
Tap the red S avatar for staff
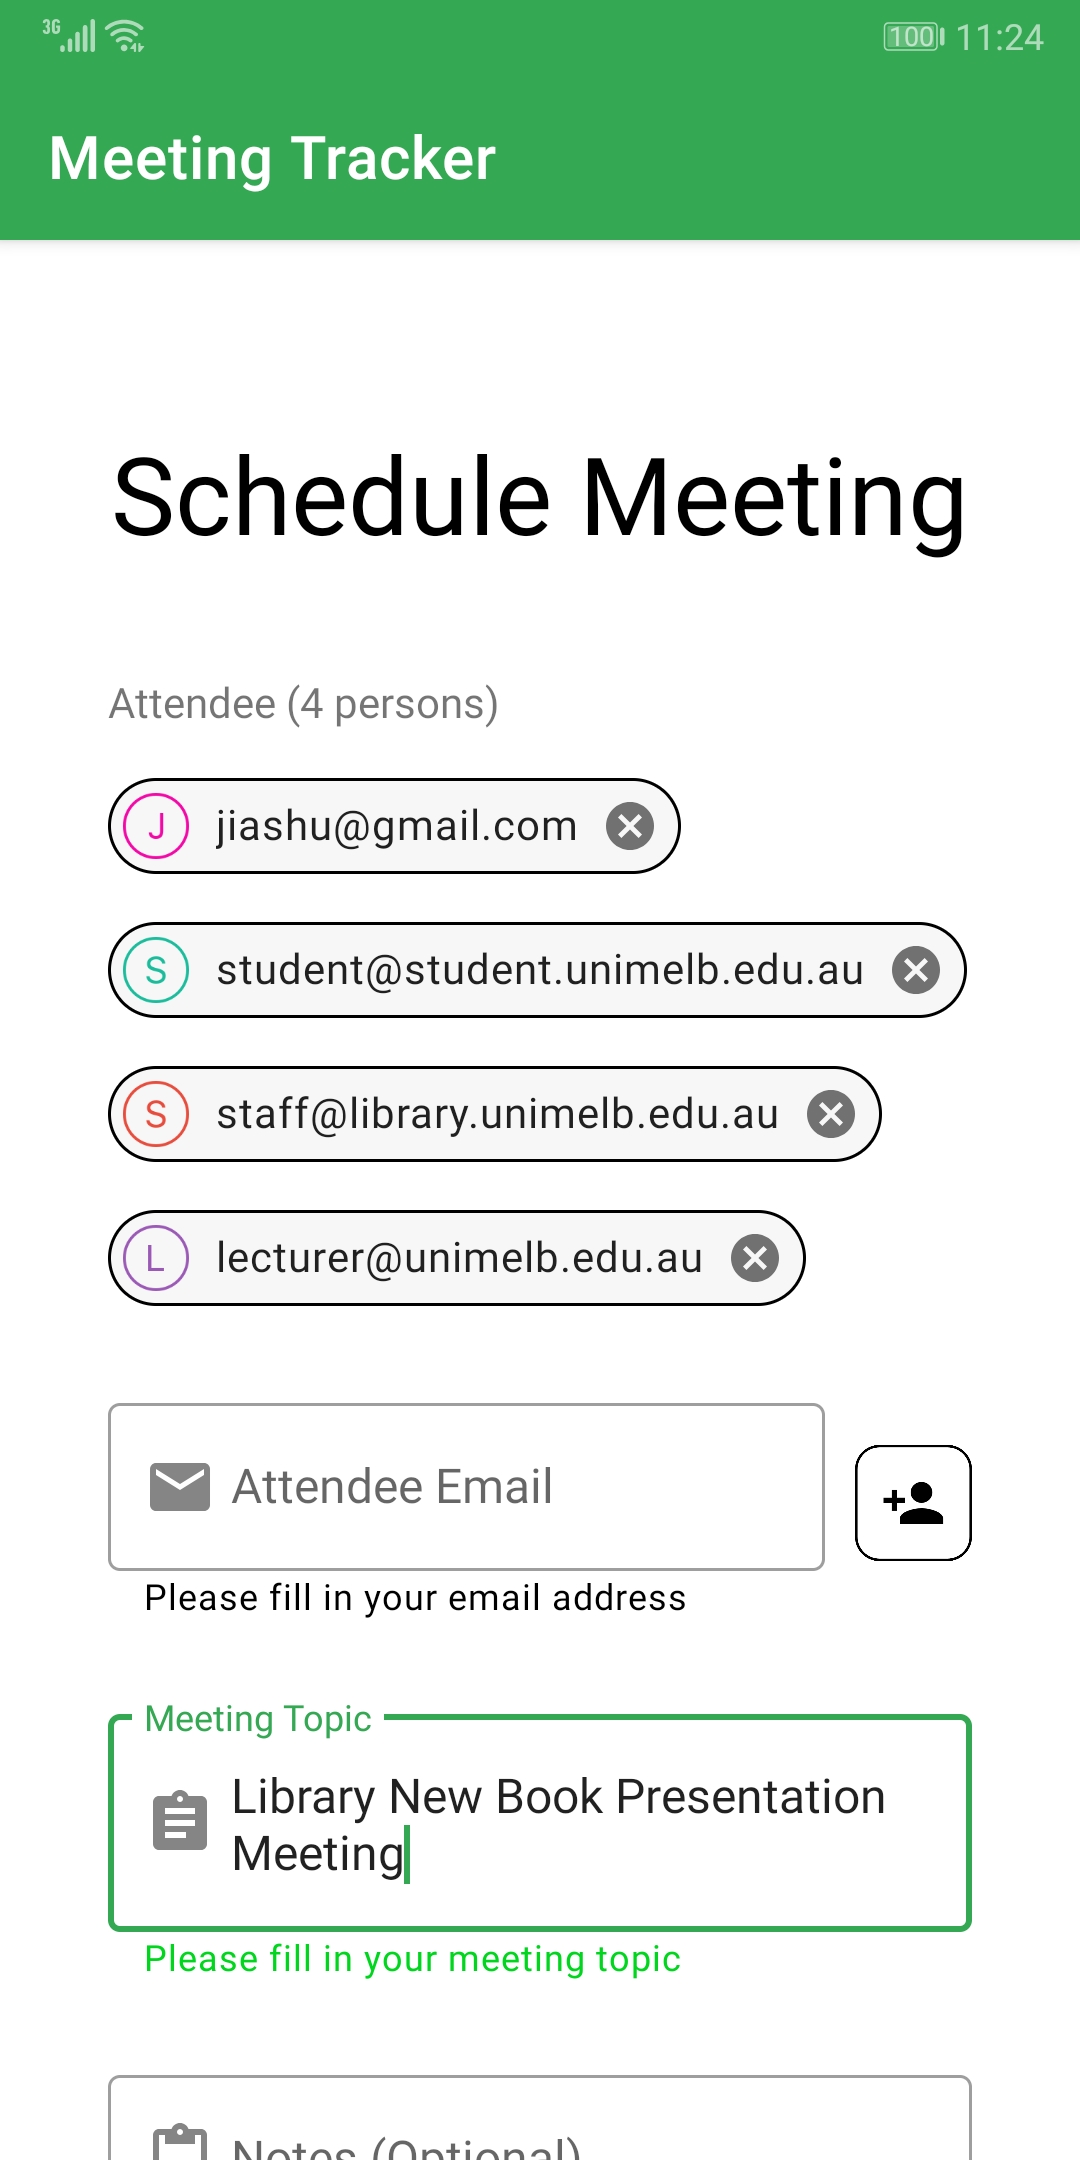click(x=156, y=1114)
